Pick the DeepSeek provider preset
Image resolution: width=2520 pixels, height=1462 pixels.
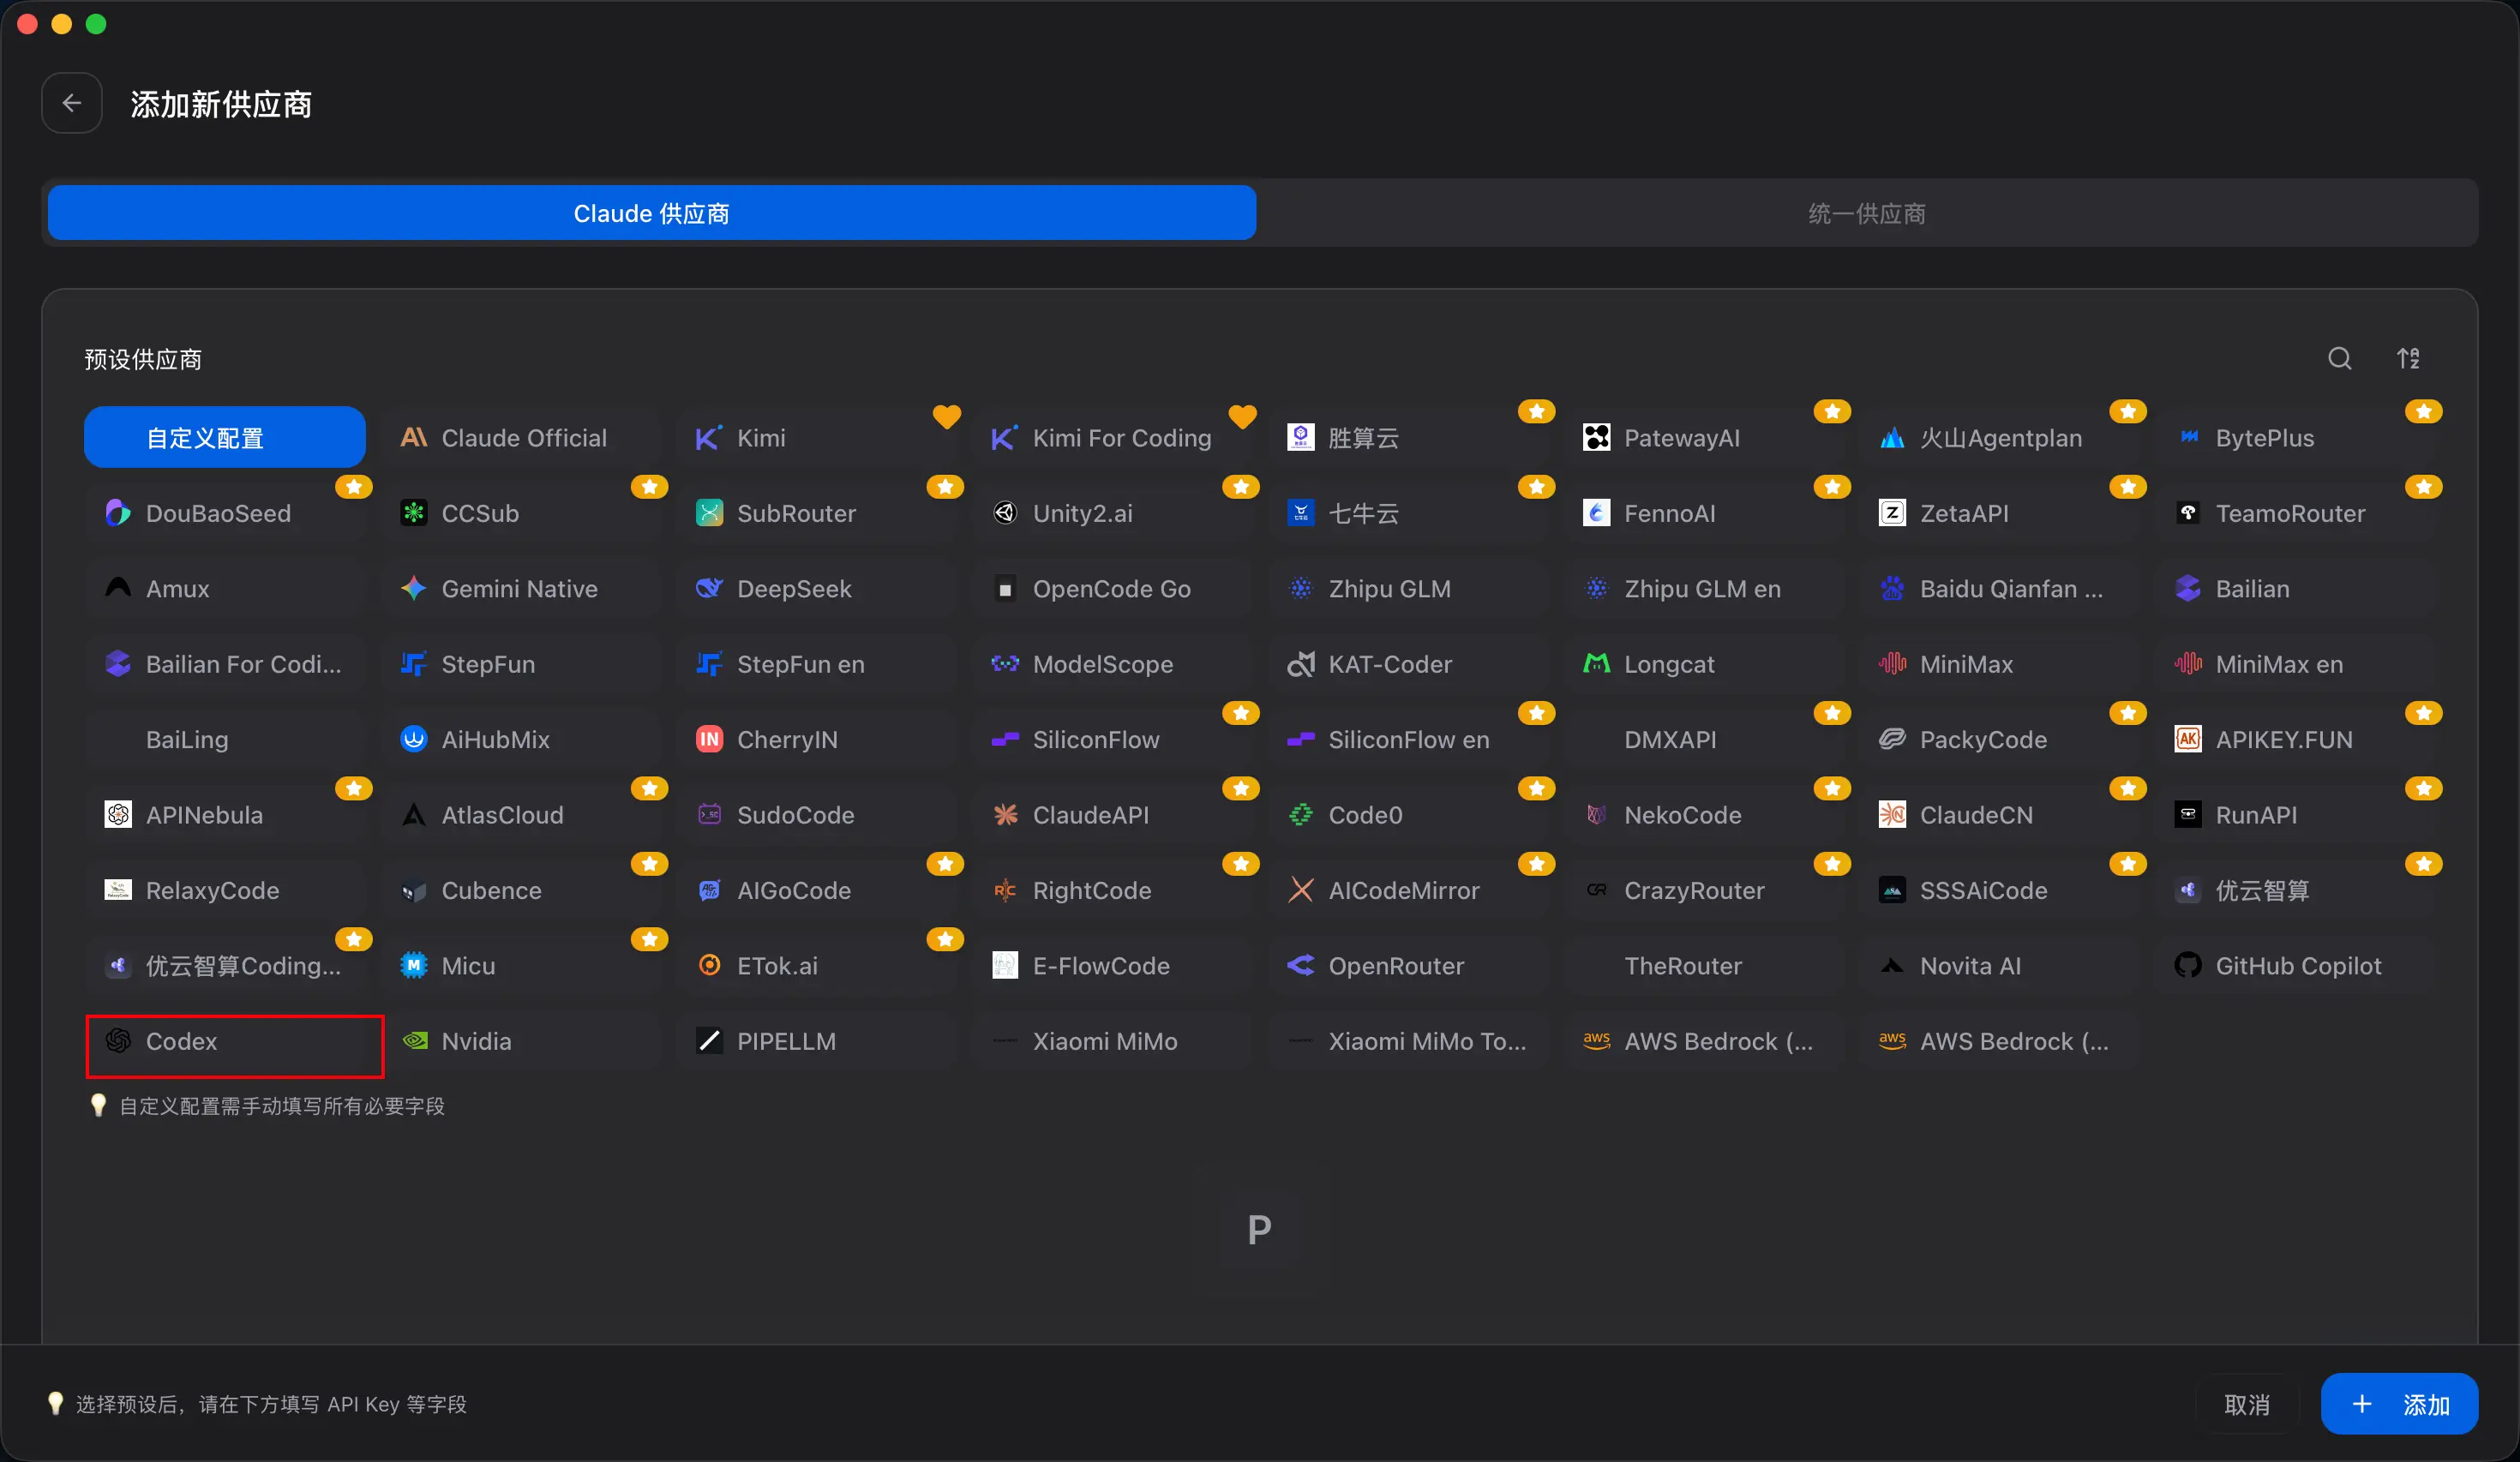[x=817, y=589]
